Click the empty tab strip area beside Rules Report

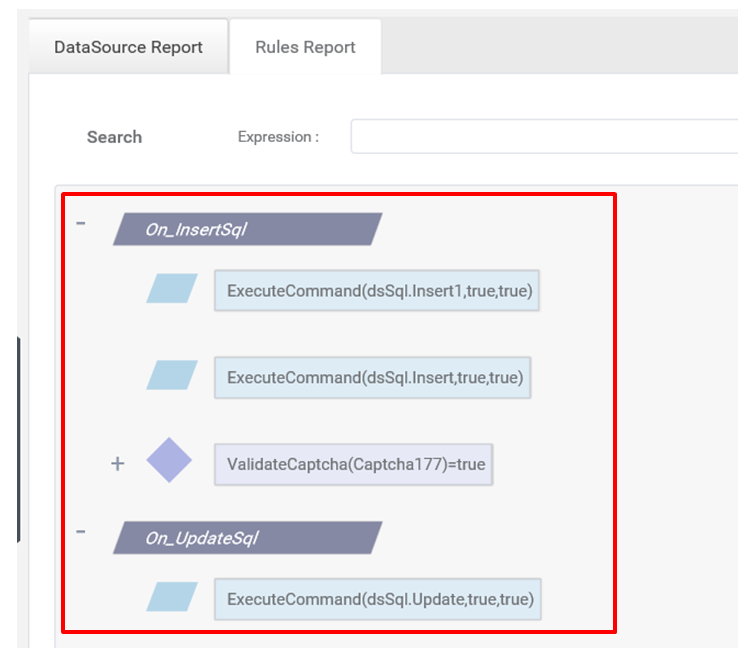(x=559, y=46)
